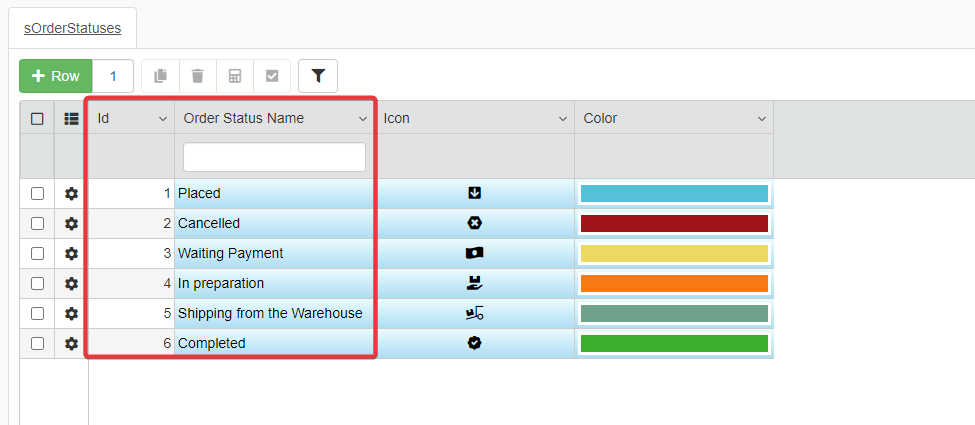The image size is (975, 425).
Task: Click the Cancelled status icon cell
Action: click(x=475, y=223)
